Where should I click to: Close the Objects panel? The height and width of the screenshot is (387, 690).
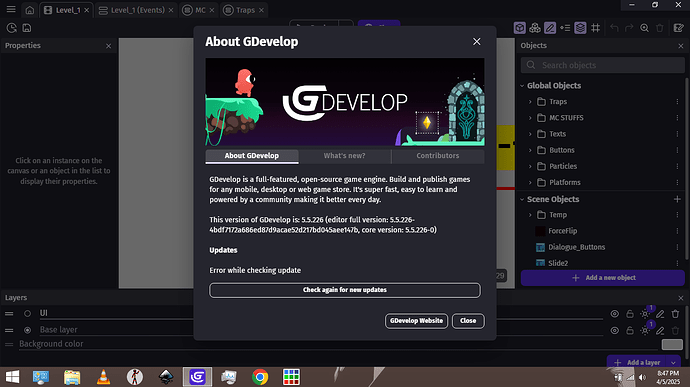(681, 46)
